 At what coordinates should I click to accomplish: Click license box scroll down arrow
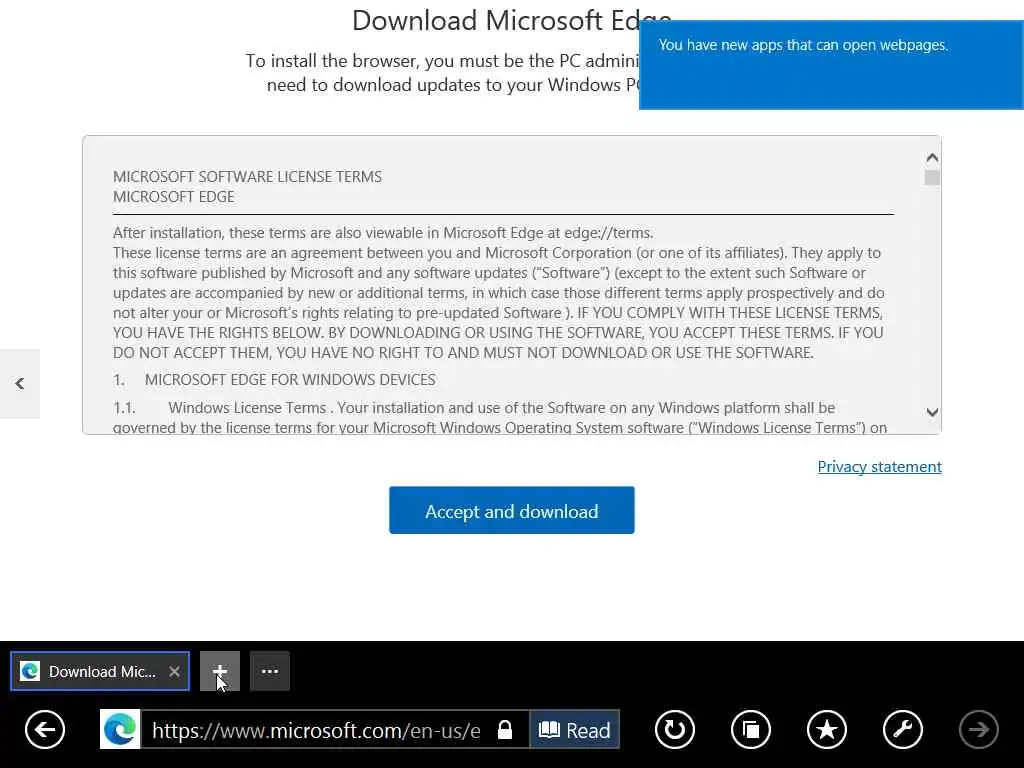[x=932, y=412]
